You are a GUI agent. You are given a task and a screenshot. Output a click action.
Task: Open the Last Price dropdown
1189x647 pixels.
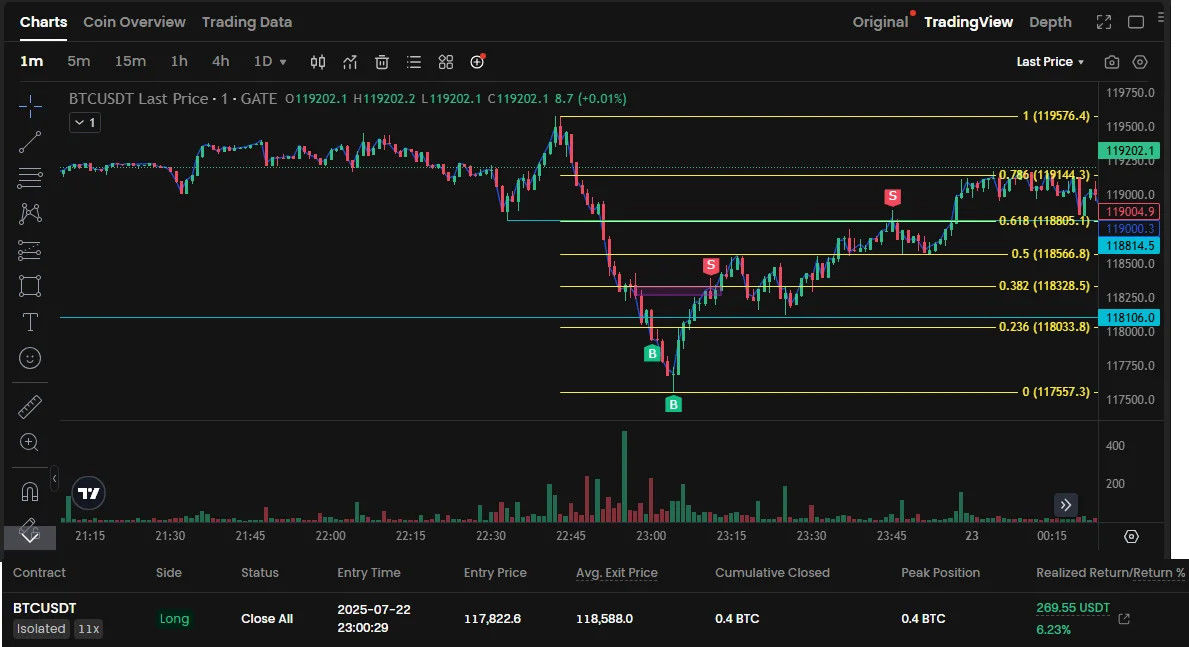click(1050, 62)
